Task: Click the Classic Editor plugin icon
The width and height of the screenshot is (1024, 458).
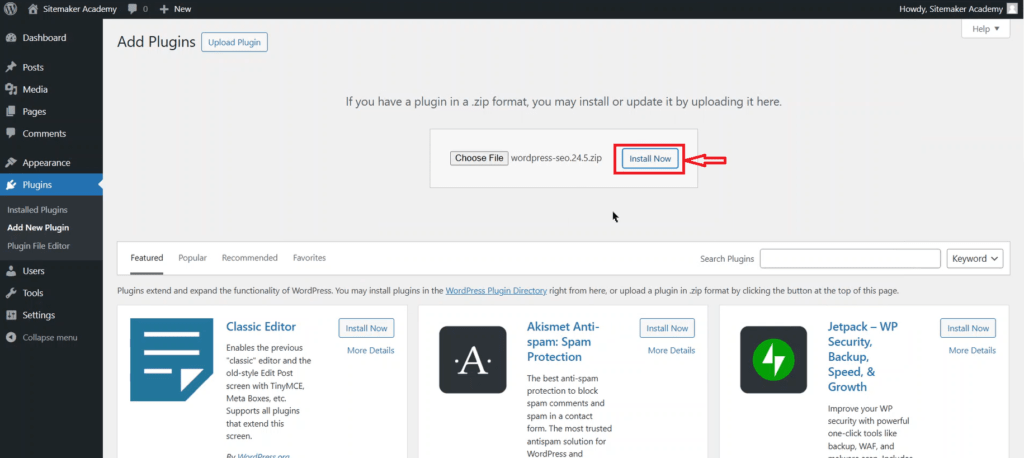Action: [172, 359]
